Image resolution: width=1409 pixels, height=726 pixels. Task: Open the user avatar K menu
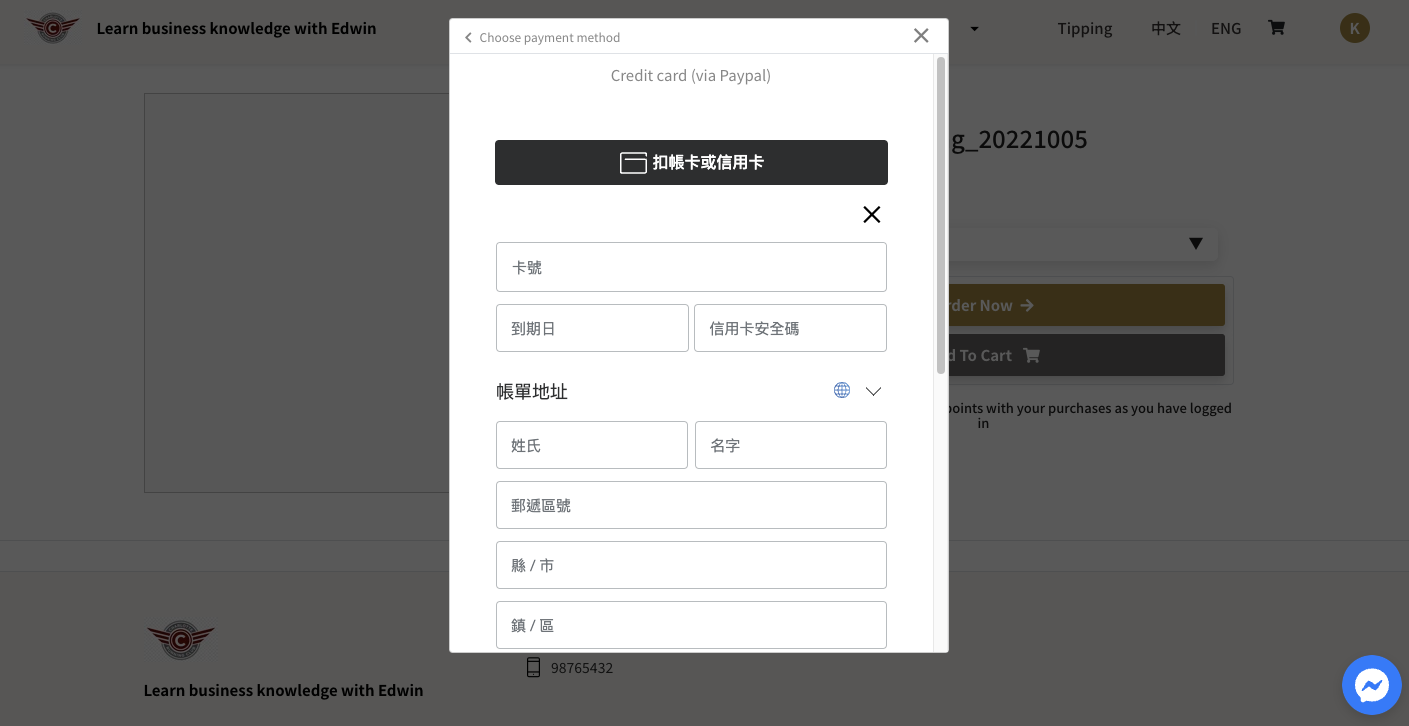click(x=1354, y=28)
